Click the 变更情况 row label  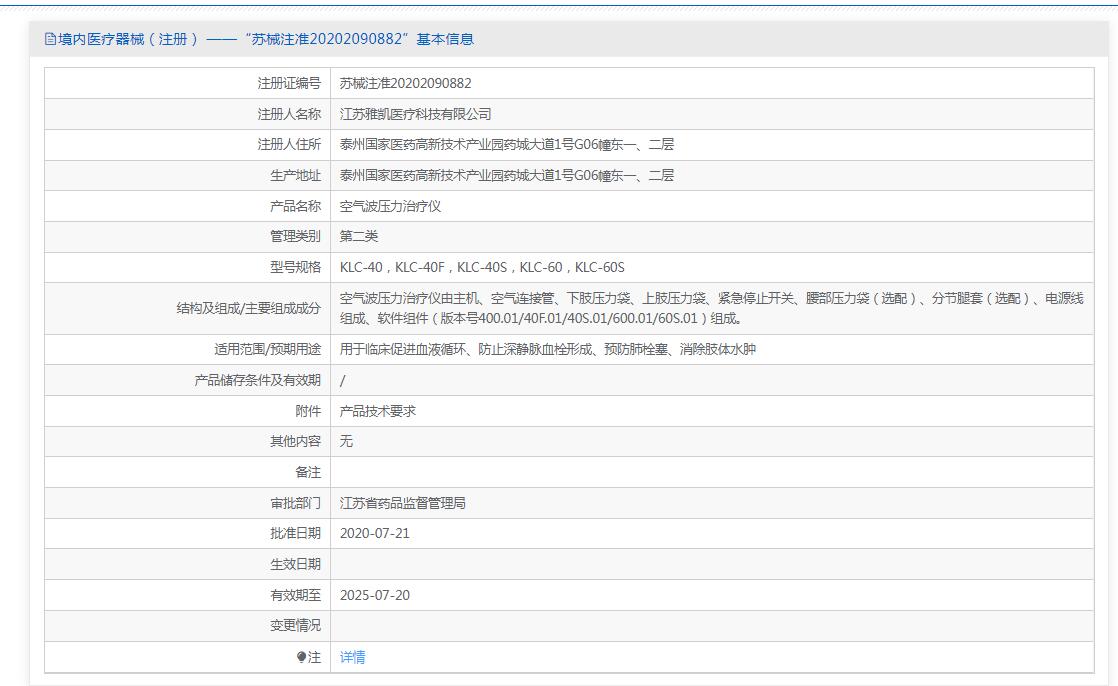tap(295, 625)
